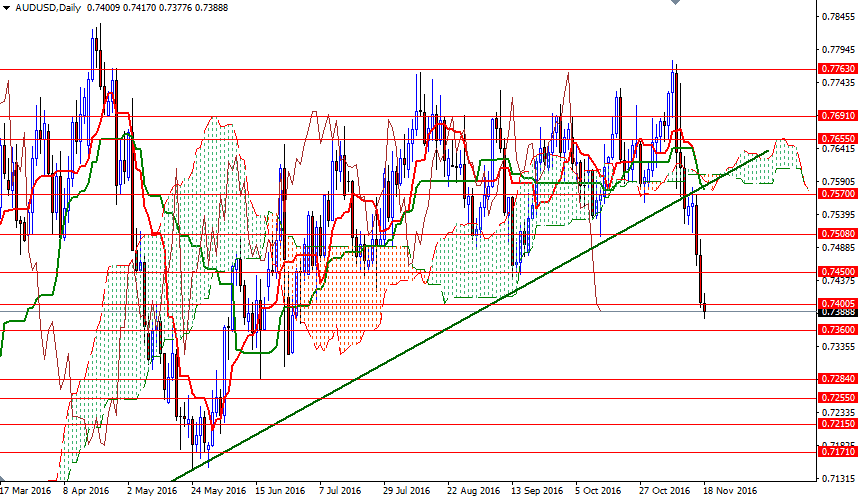This screenshot has height=498, width=863.
Task: Click the 8 Apr 2016 date label
Action: pos(86,490)
